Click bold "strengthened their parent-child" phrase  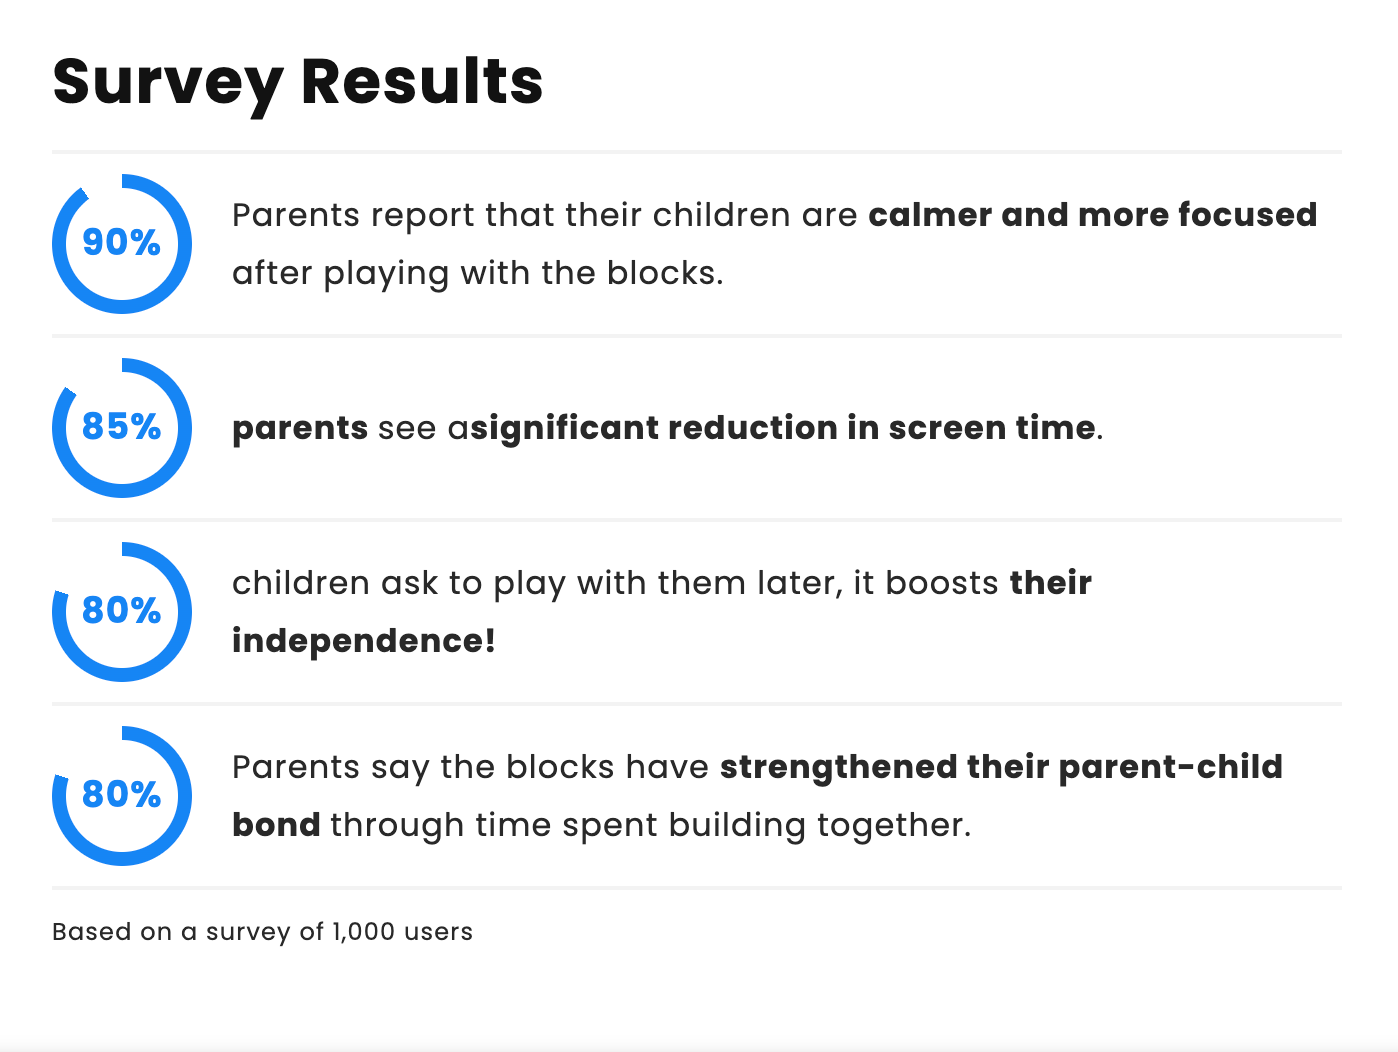pyautogui.click(x=1001, y=767)
